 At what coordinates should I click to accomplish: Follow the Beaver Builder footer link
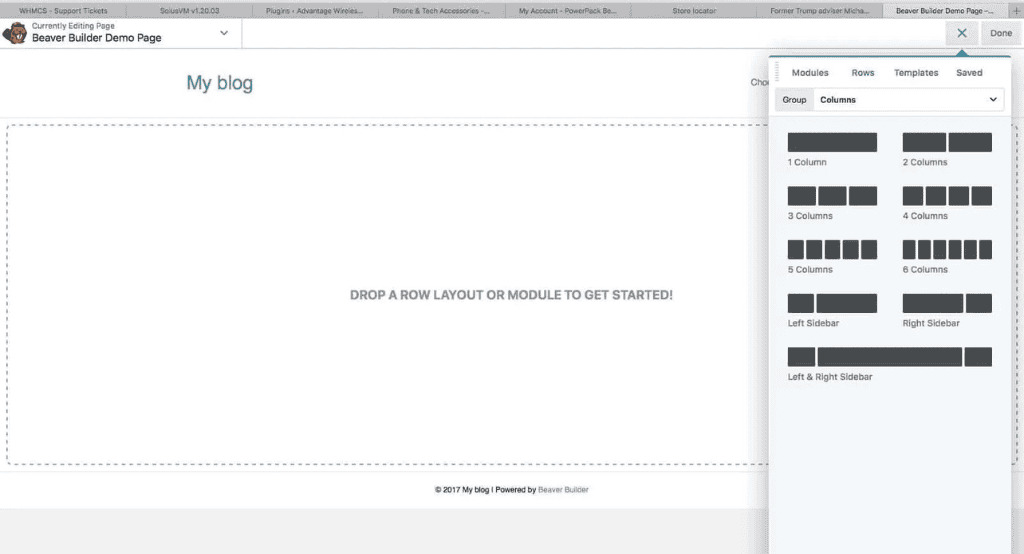click(x=563, y=489)
